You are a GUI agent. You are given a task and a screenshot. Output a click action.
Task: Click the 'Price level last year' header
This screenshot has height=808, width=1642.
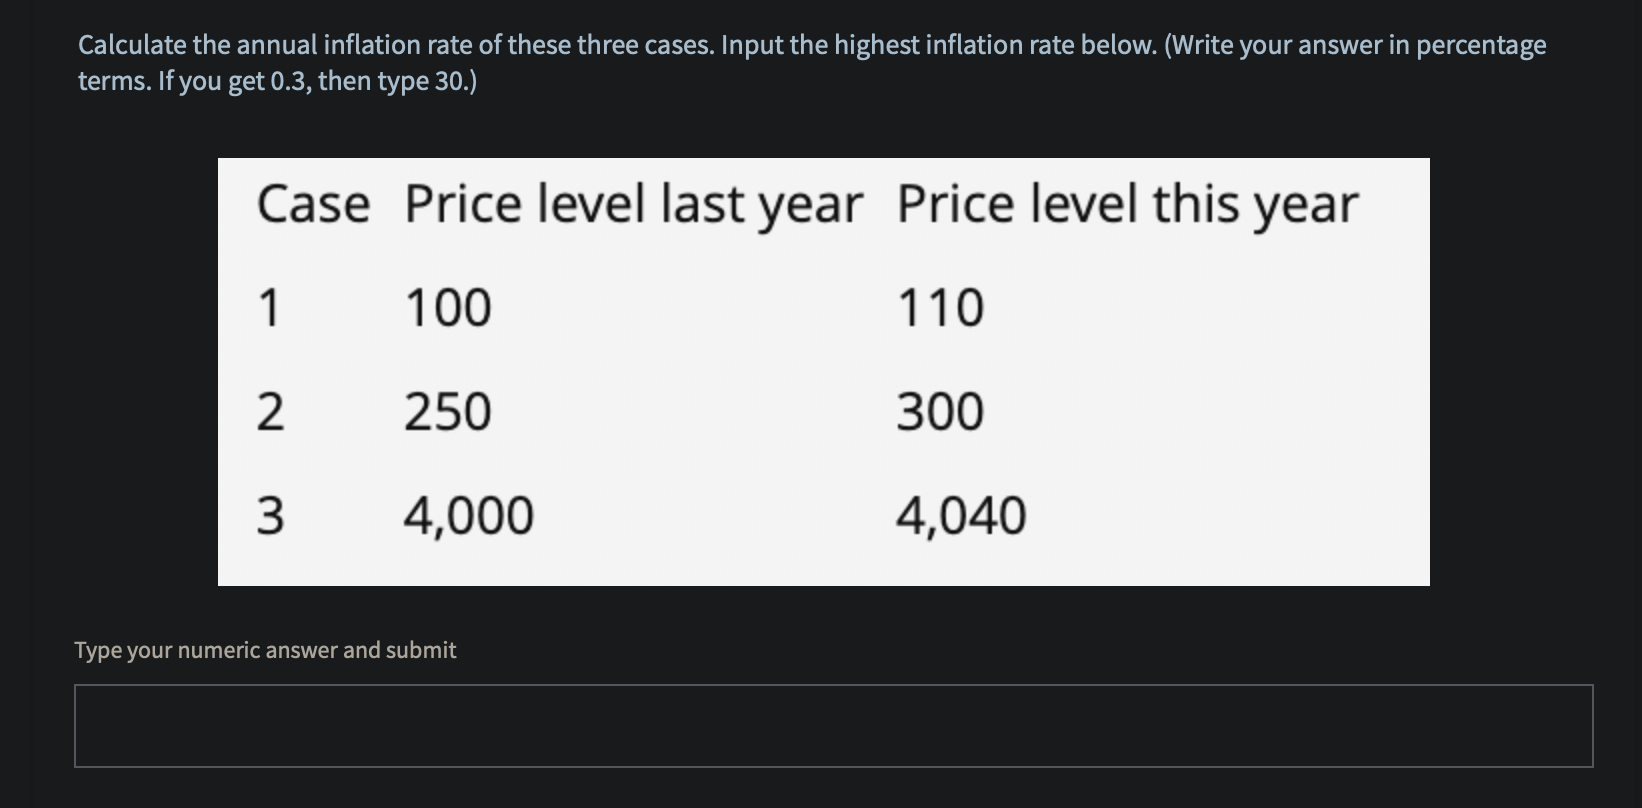click(632, 204)
